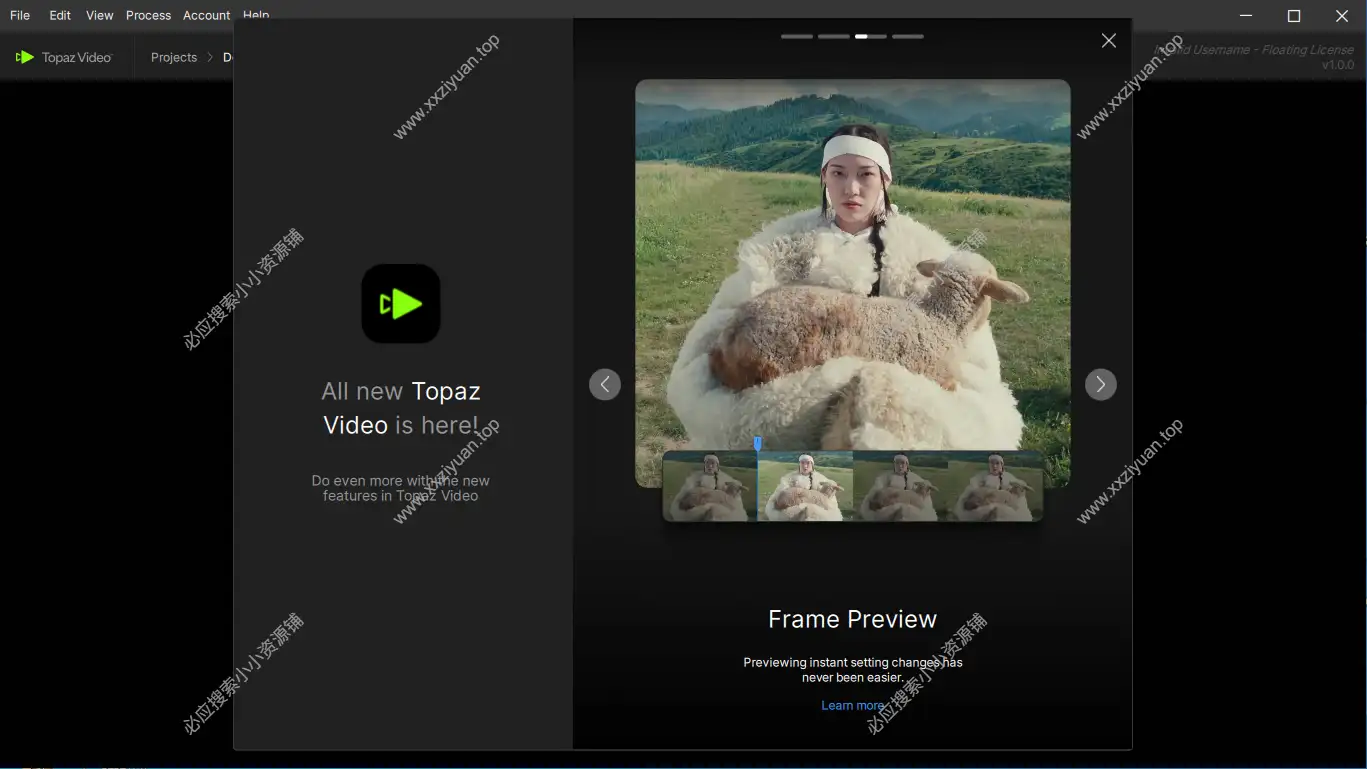Open the View menu
1367x769 pixels.
click(x=99, y=15)
